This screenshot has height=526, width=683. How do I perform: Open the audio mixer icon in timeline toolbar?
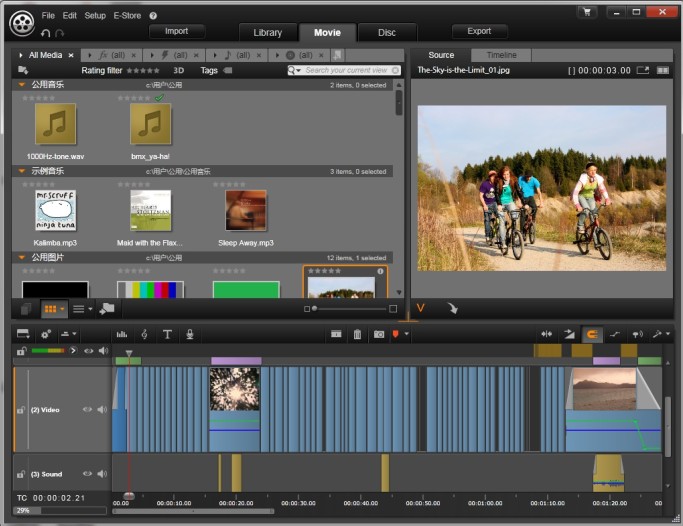(122, 334)
